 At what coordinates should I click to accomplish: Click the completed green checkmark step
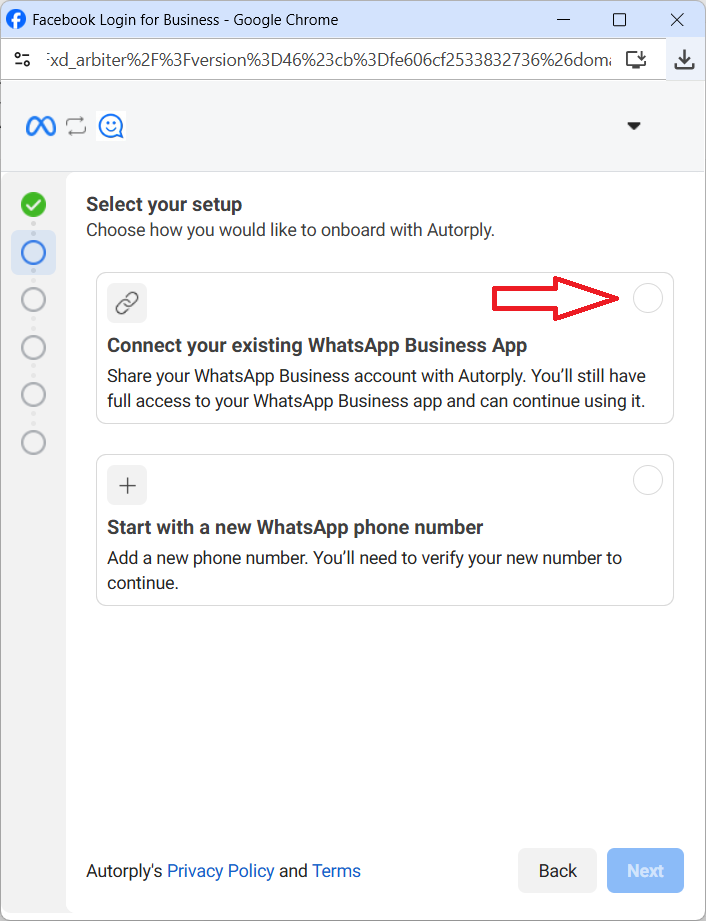click(x=33, y=204)
